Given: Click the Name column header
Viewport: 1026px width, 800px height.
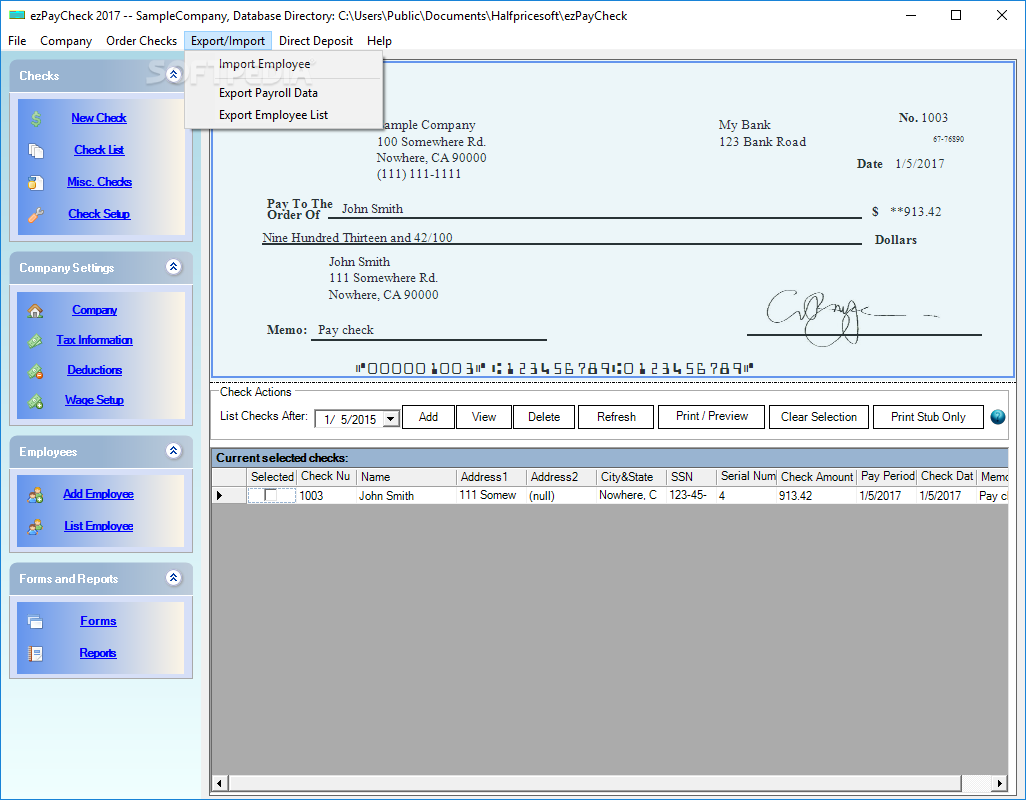Looking at the screenshot, I should [406, 477].
